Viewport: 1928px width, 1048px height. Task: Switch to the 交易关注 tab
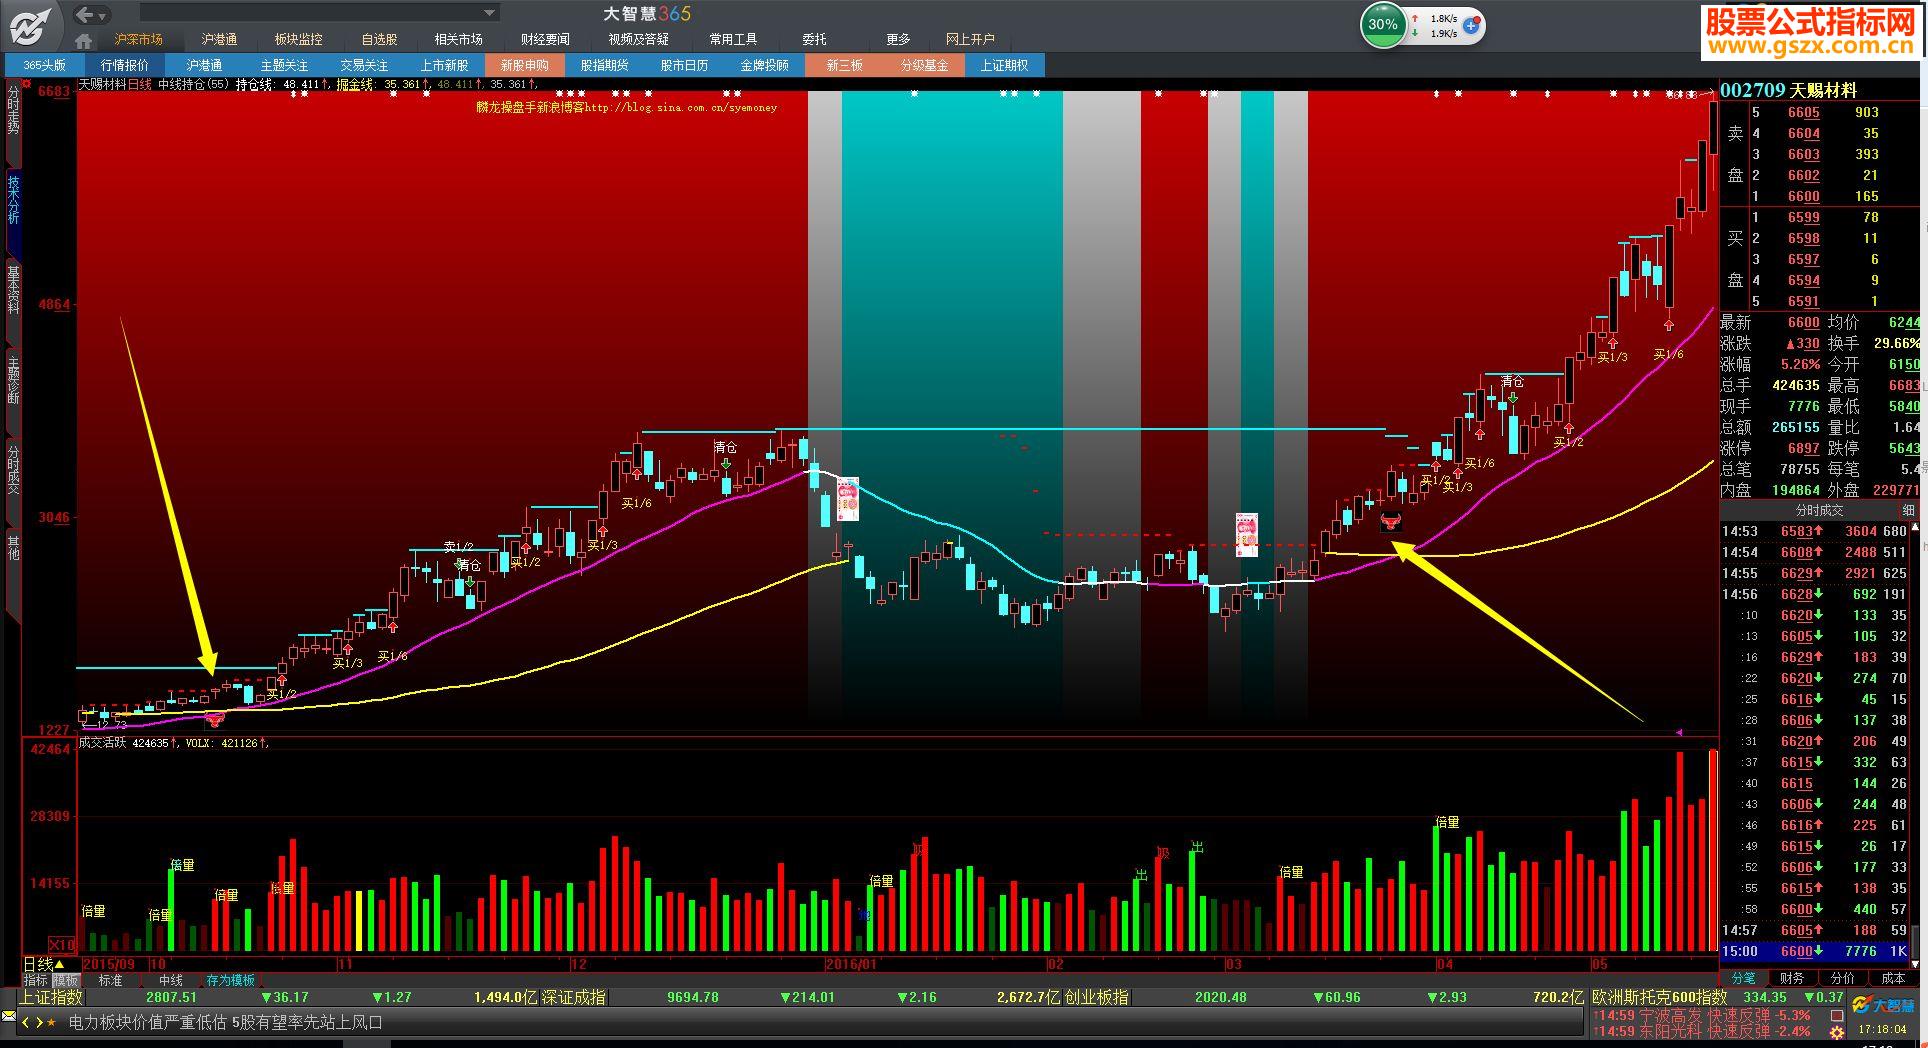(x=365, y=65)
